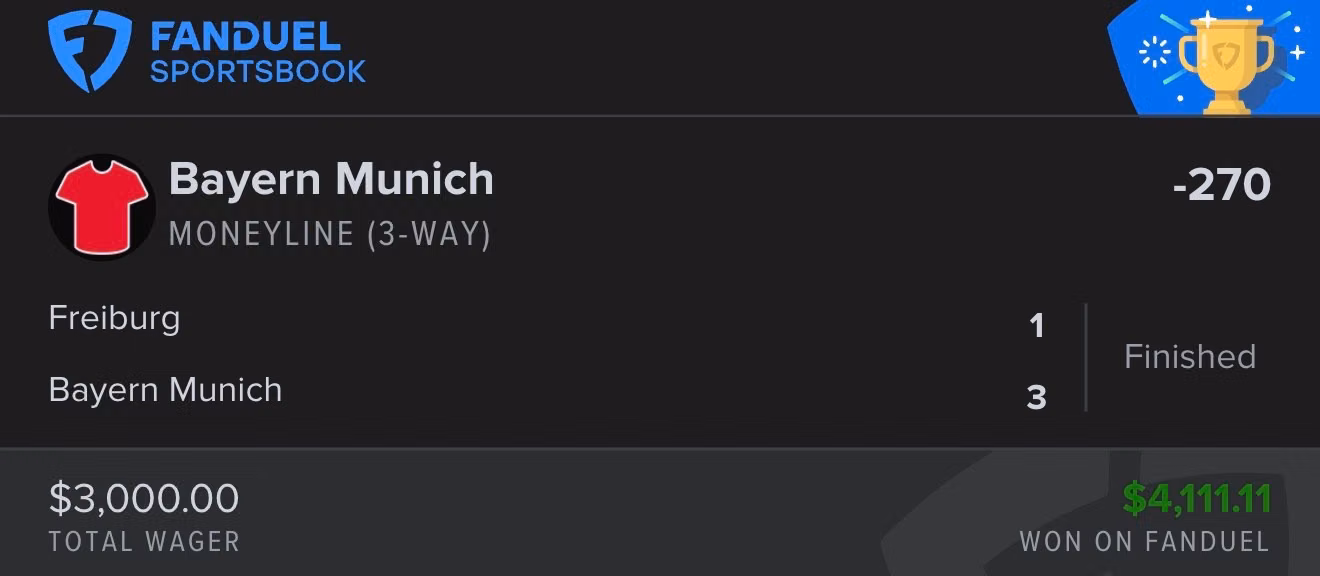Select the -270 odds value
This screenshot has width=1320, height=576.
click(x=1221, y=186)
